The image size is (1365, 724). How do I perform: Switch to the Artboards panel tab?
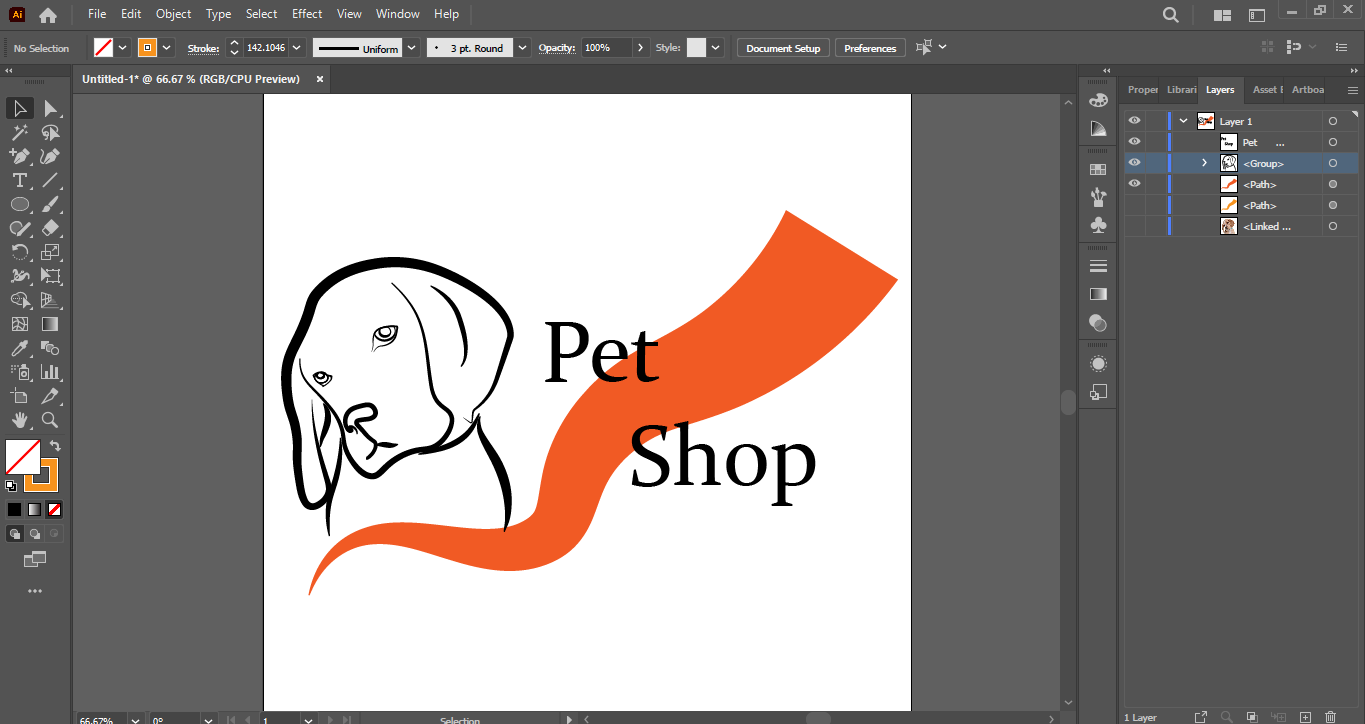coord(1308,90)
